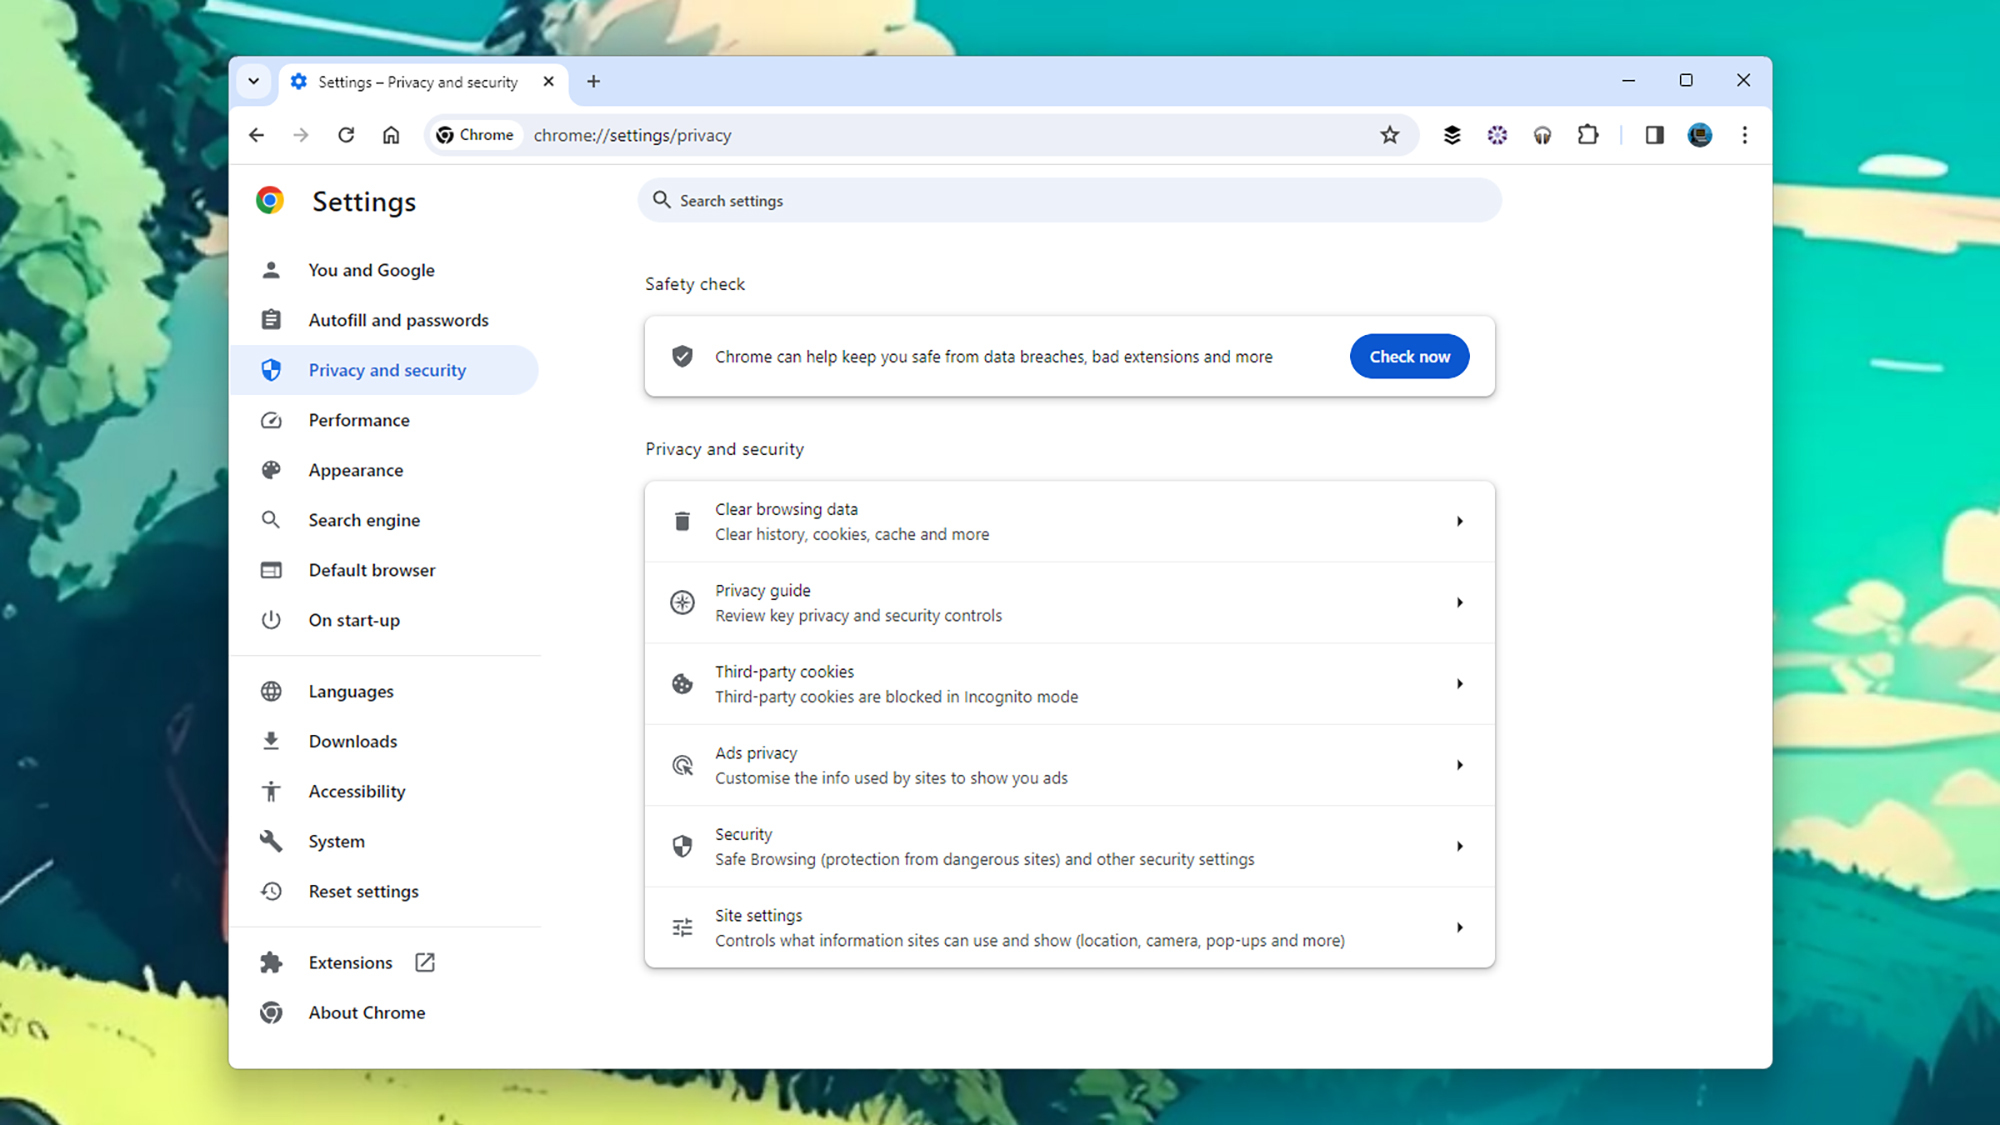
Task: Open the headphones extension icon
Action: coord(1542,135)
